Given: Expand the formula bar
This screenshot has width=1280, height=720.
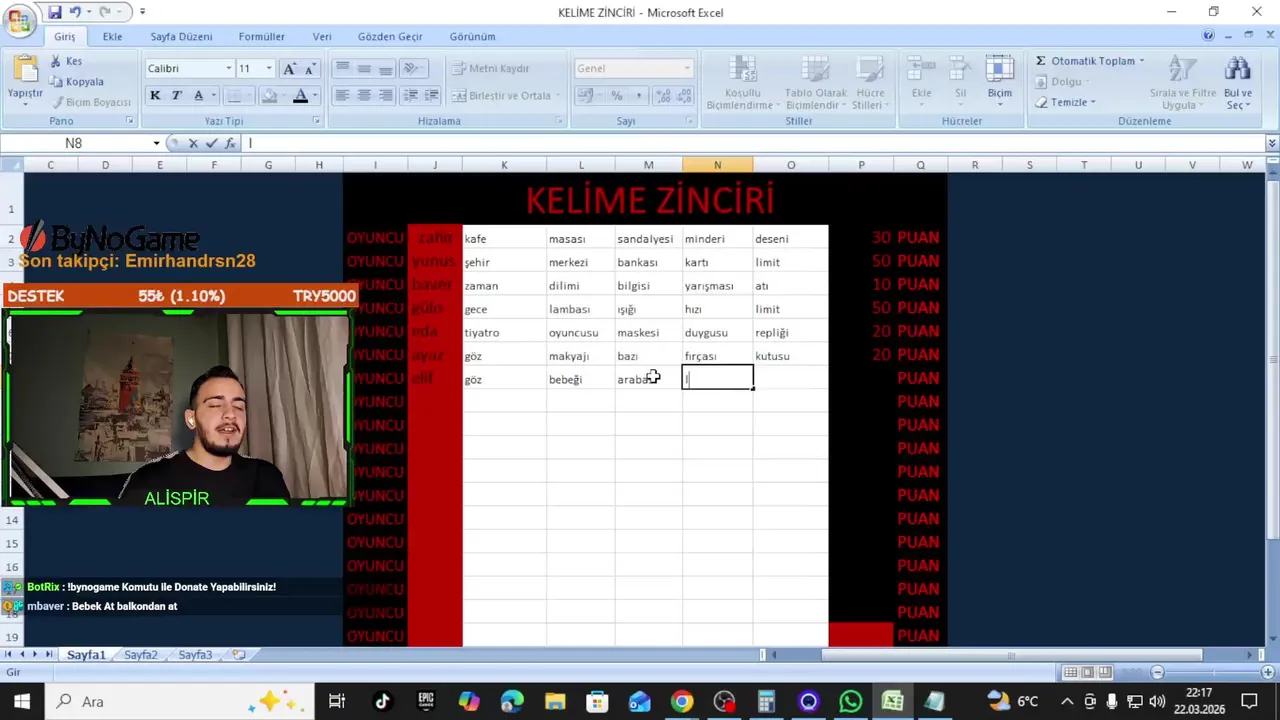Looking at the screenshot, I should 1271,143.
